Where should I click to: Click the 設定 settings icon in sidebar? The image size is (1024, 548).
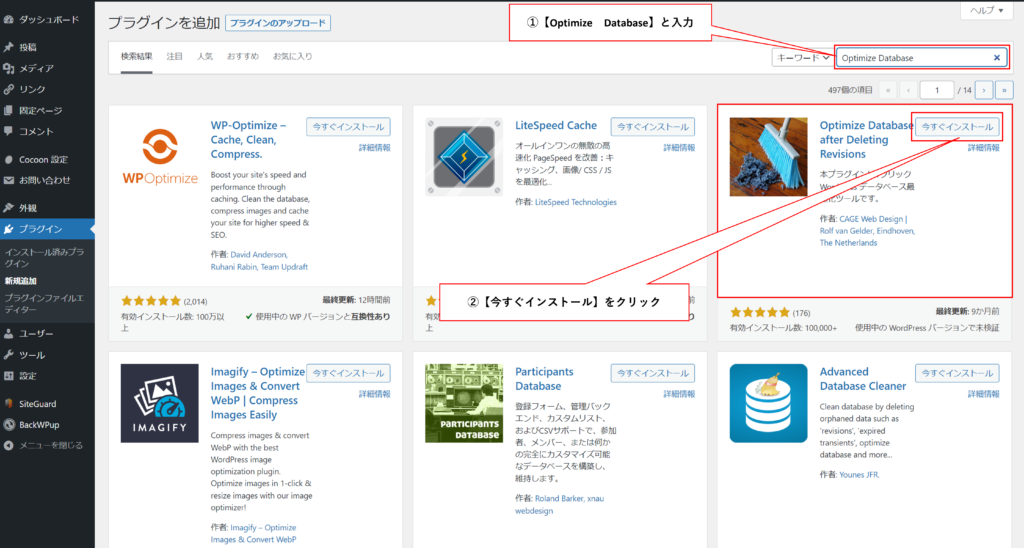[x=8, y=376]
